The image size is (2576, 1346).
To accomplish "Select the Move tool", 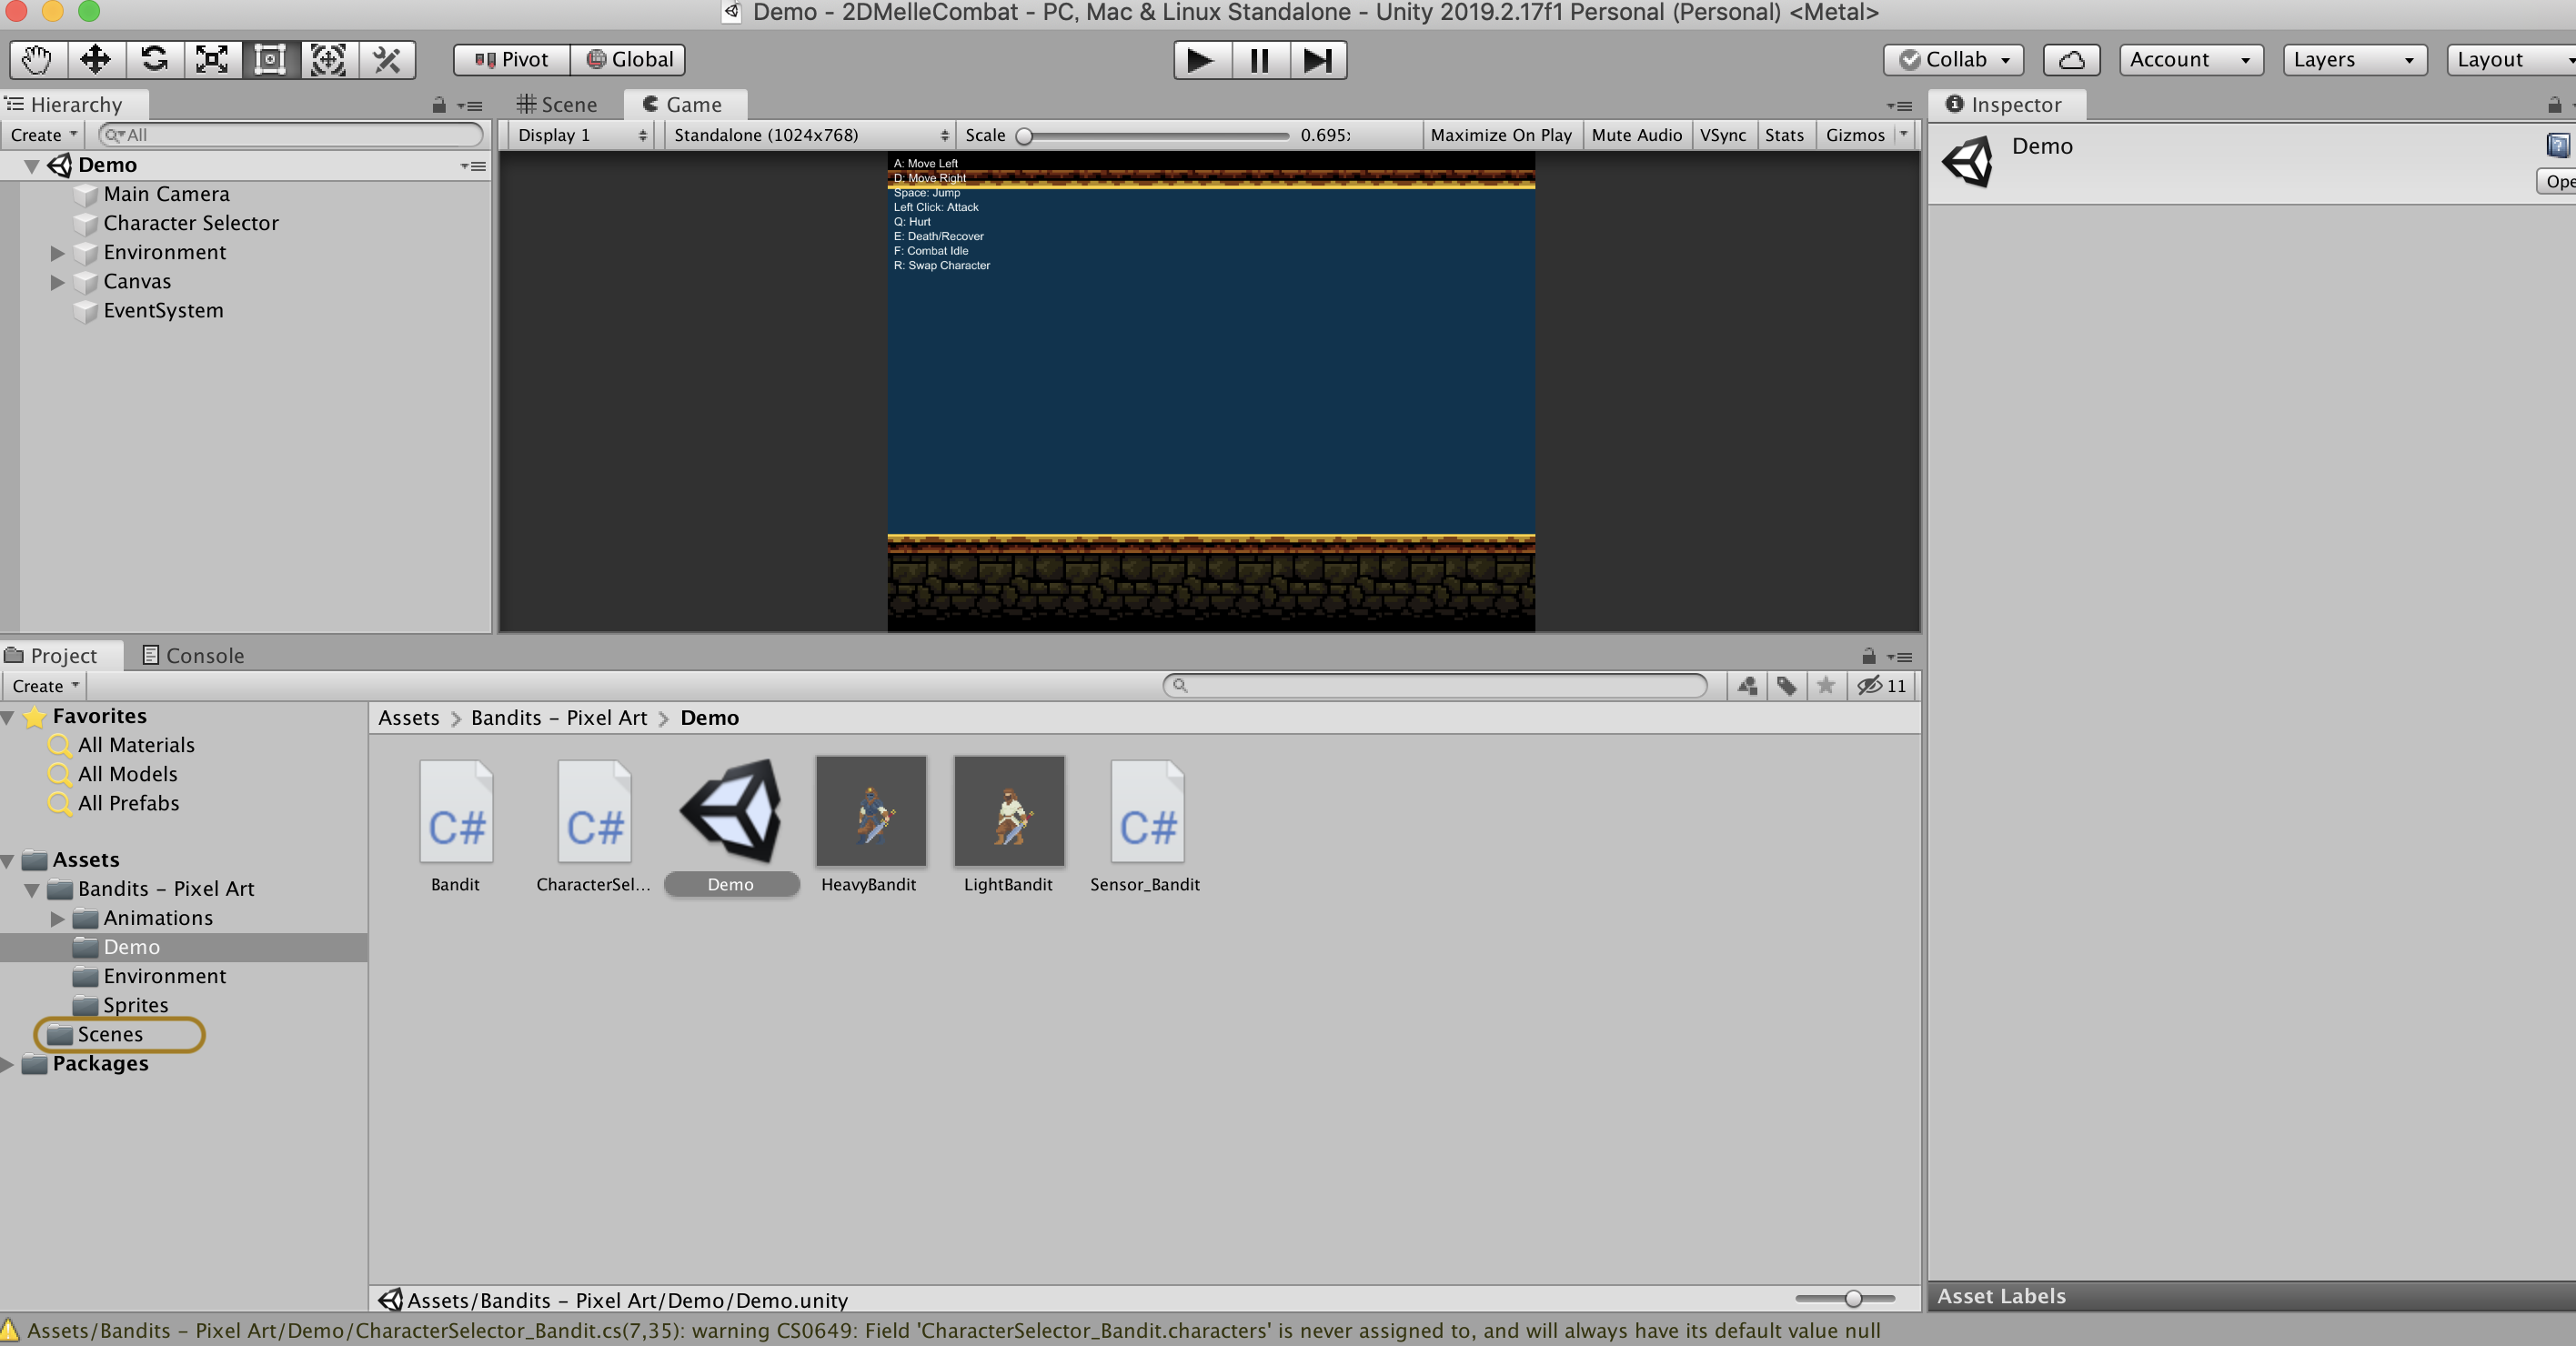I will 95,60.
